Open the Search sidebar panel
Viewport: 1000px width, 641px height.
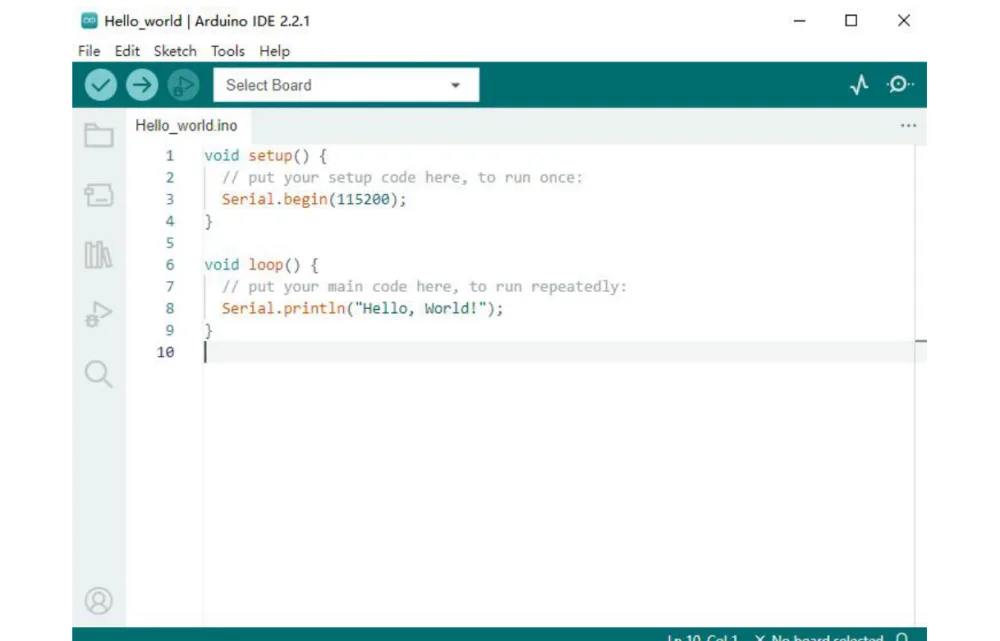pos(98,374)
